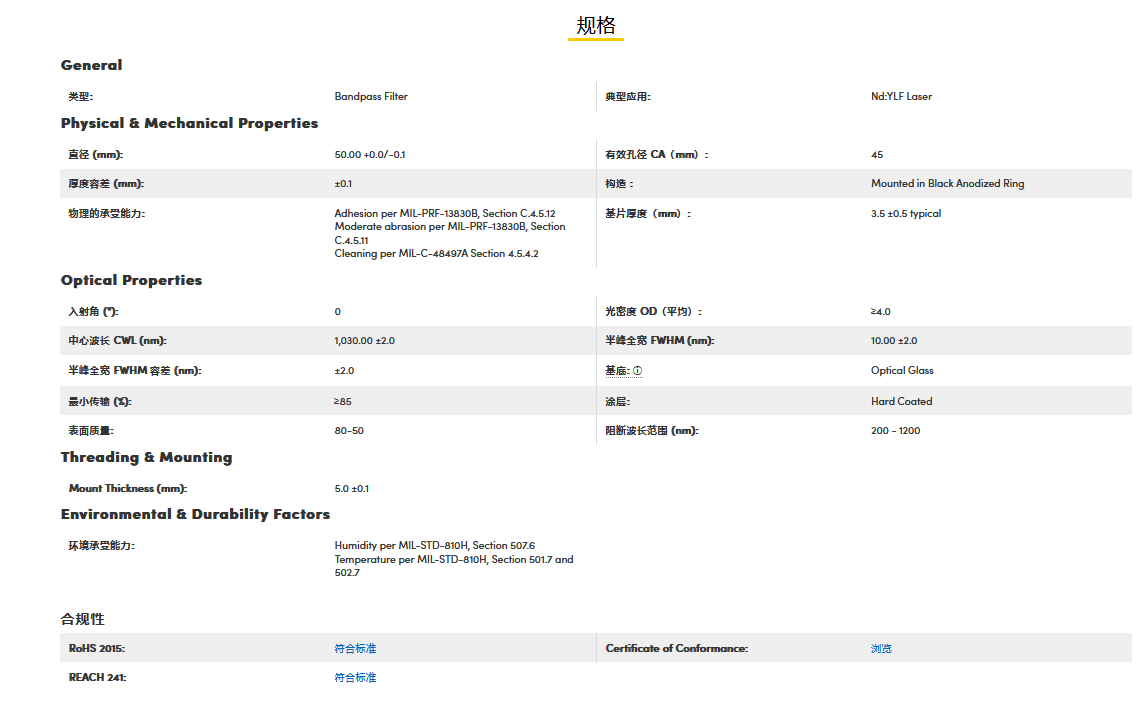Click the Hard Coated coating value
Viewport: 1143px width, 704px height.
click(x=901, y=402)
